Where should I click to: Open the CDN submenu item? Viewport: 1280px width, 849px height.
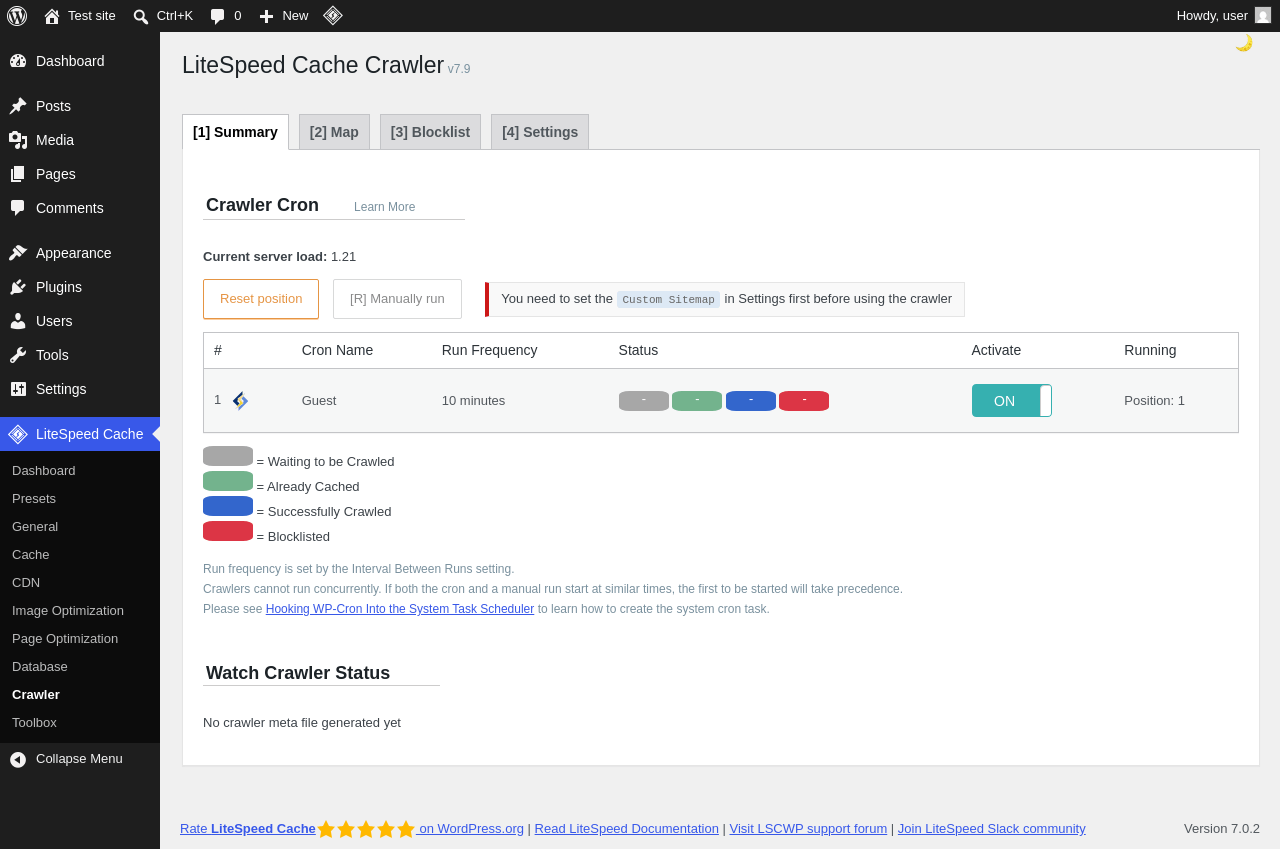coord(26,583)
